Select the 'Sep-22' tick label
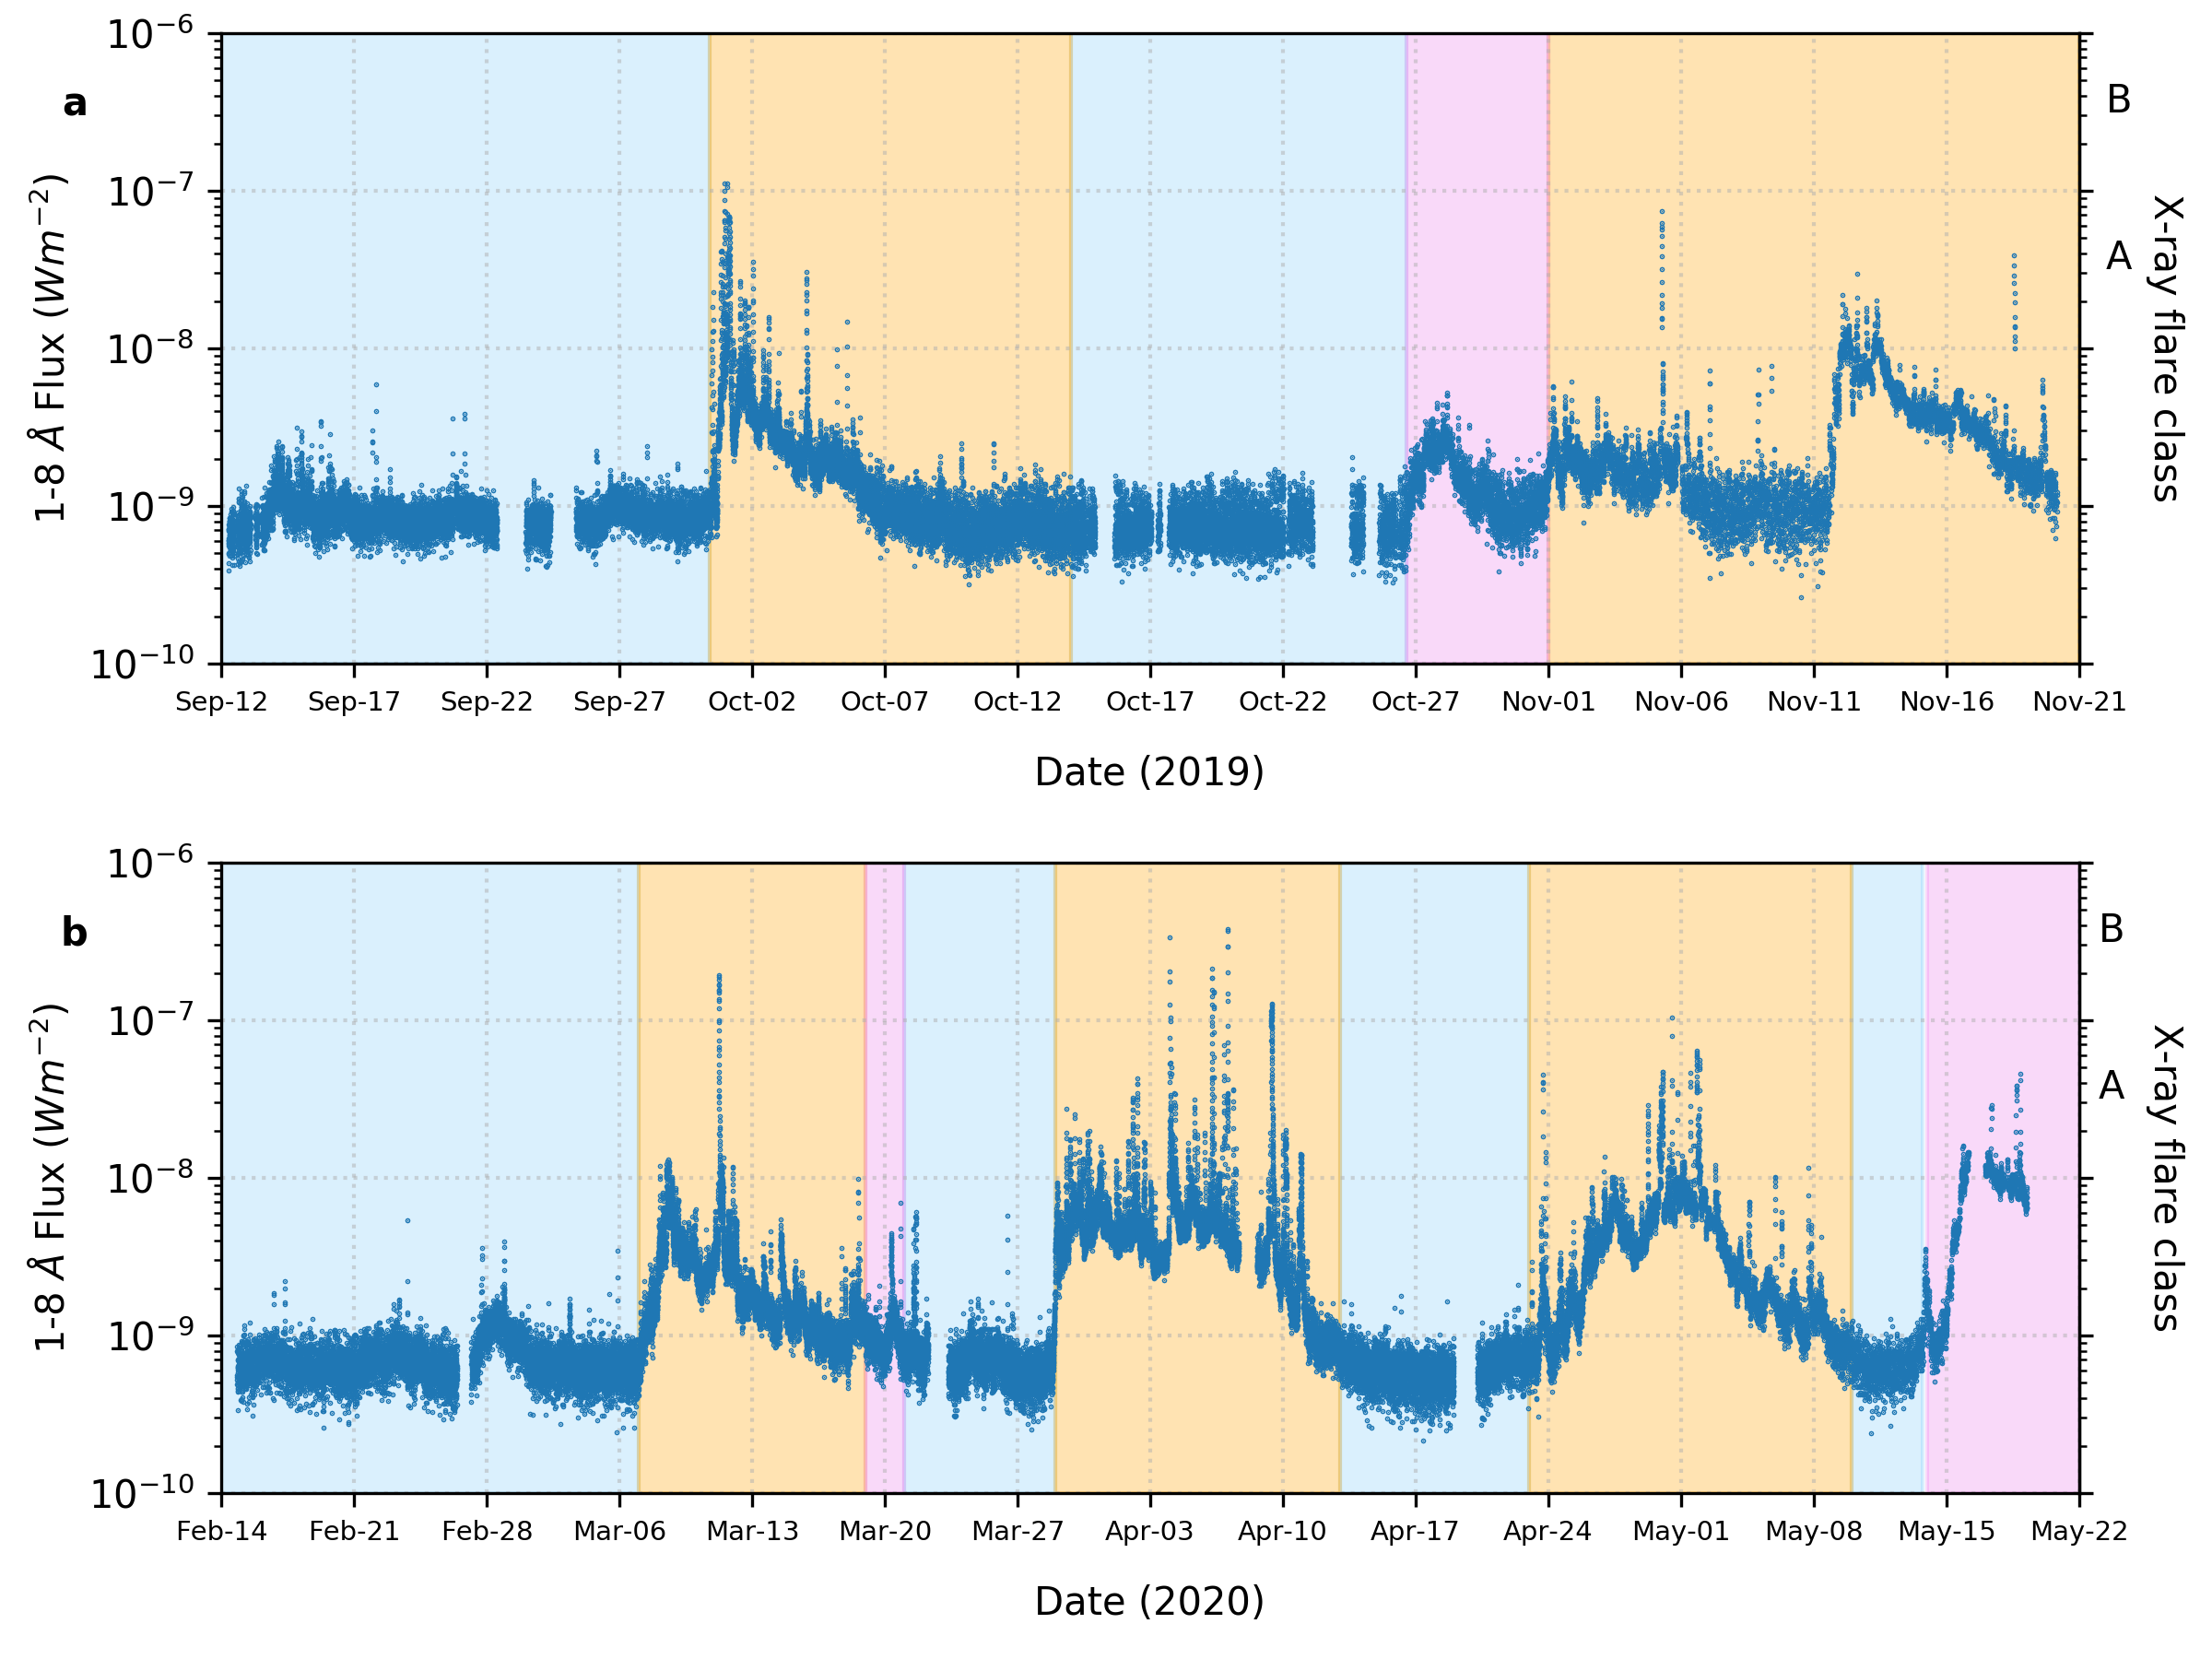The height and width of the screenshot is (1659, 2212). point(487,702)
